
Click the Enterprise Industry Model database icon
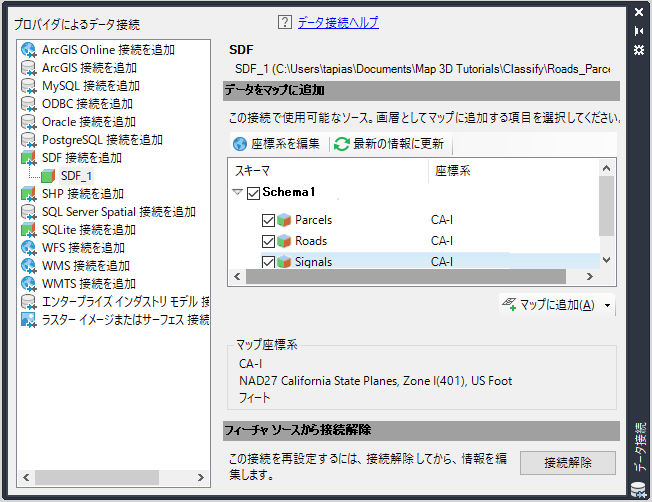[29, 302]
